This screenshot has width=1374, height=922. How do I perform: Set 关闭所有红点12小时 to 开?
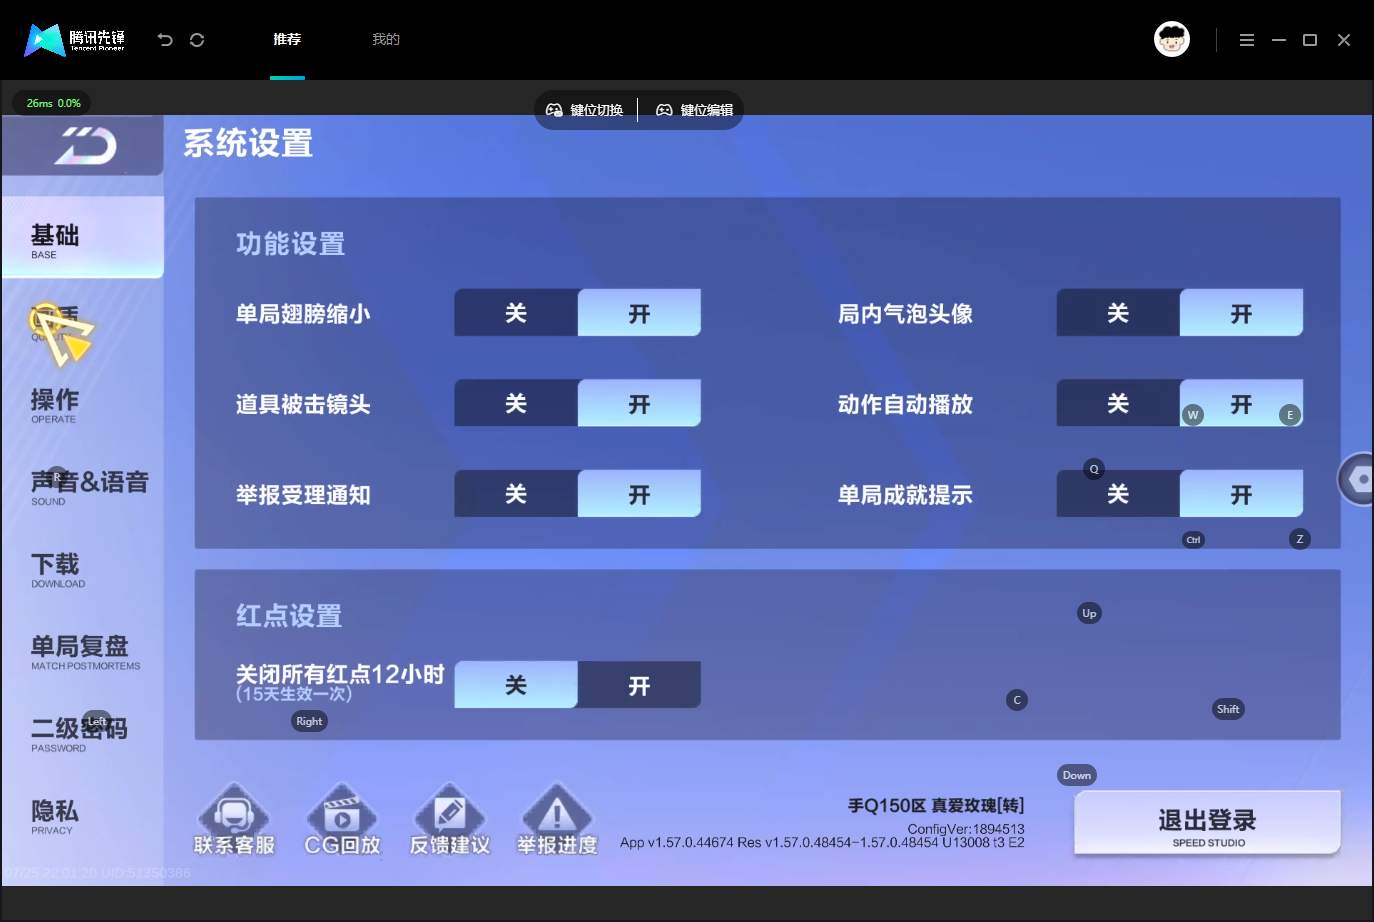[x=639, y=685]
